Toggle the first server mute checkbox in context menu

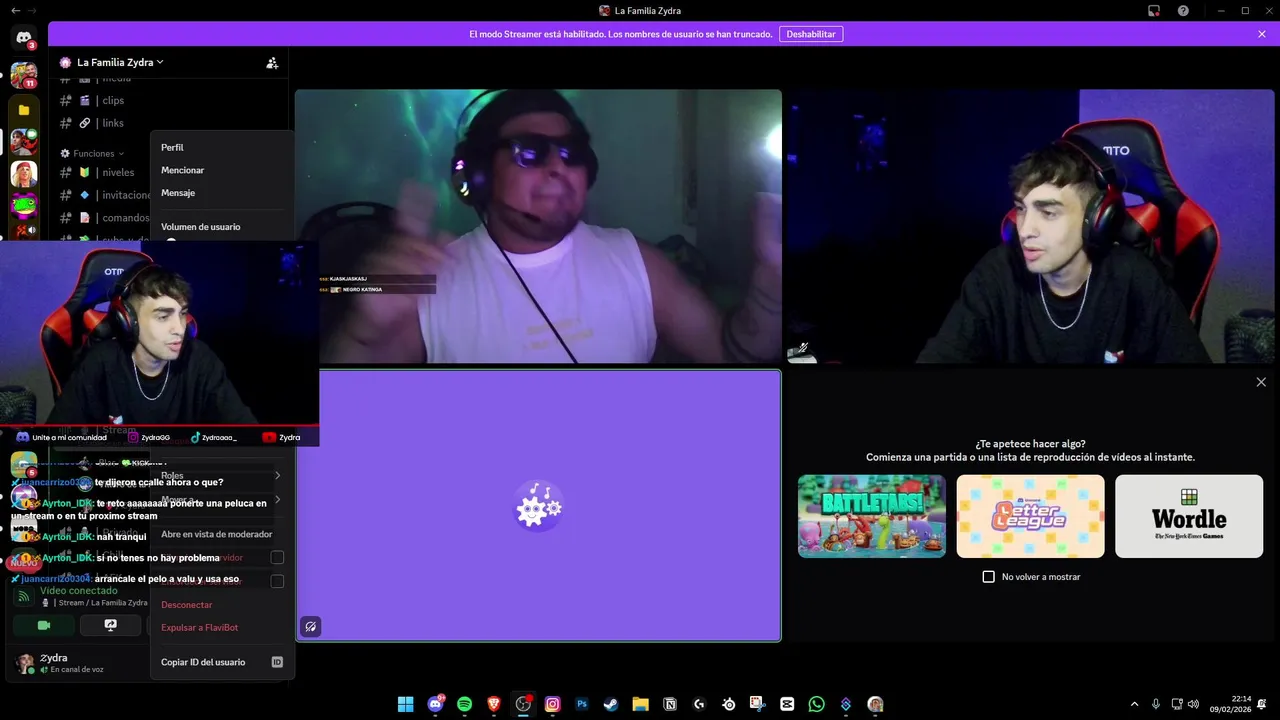tap(277, 557)
